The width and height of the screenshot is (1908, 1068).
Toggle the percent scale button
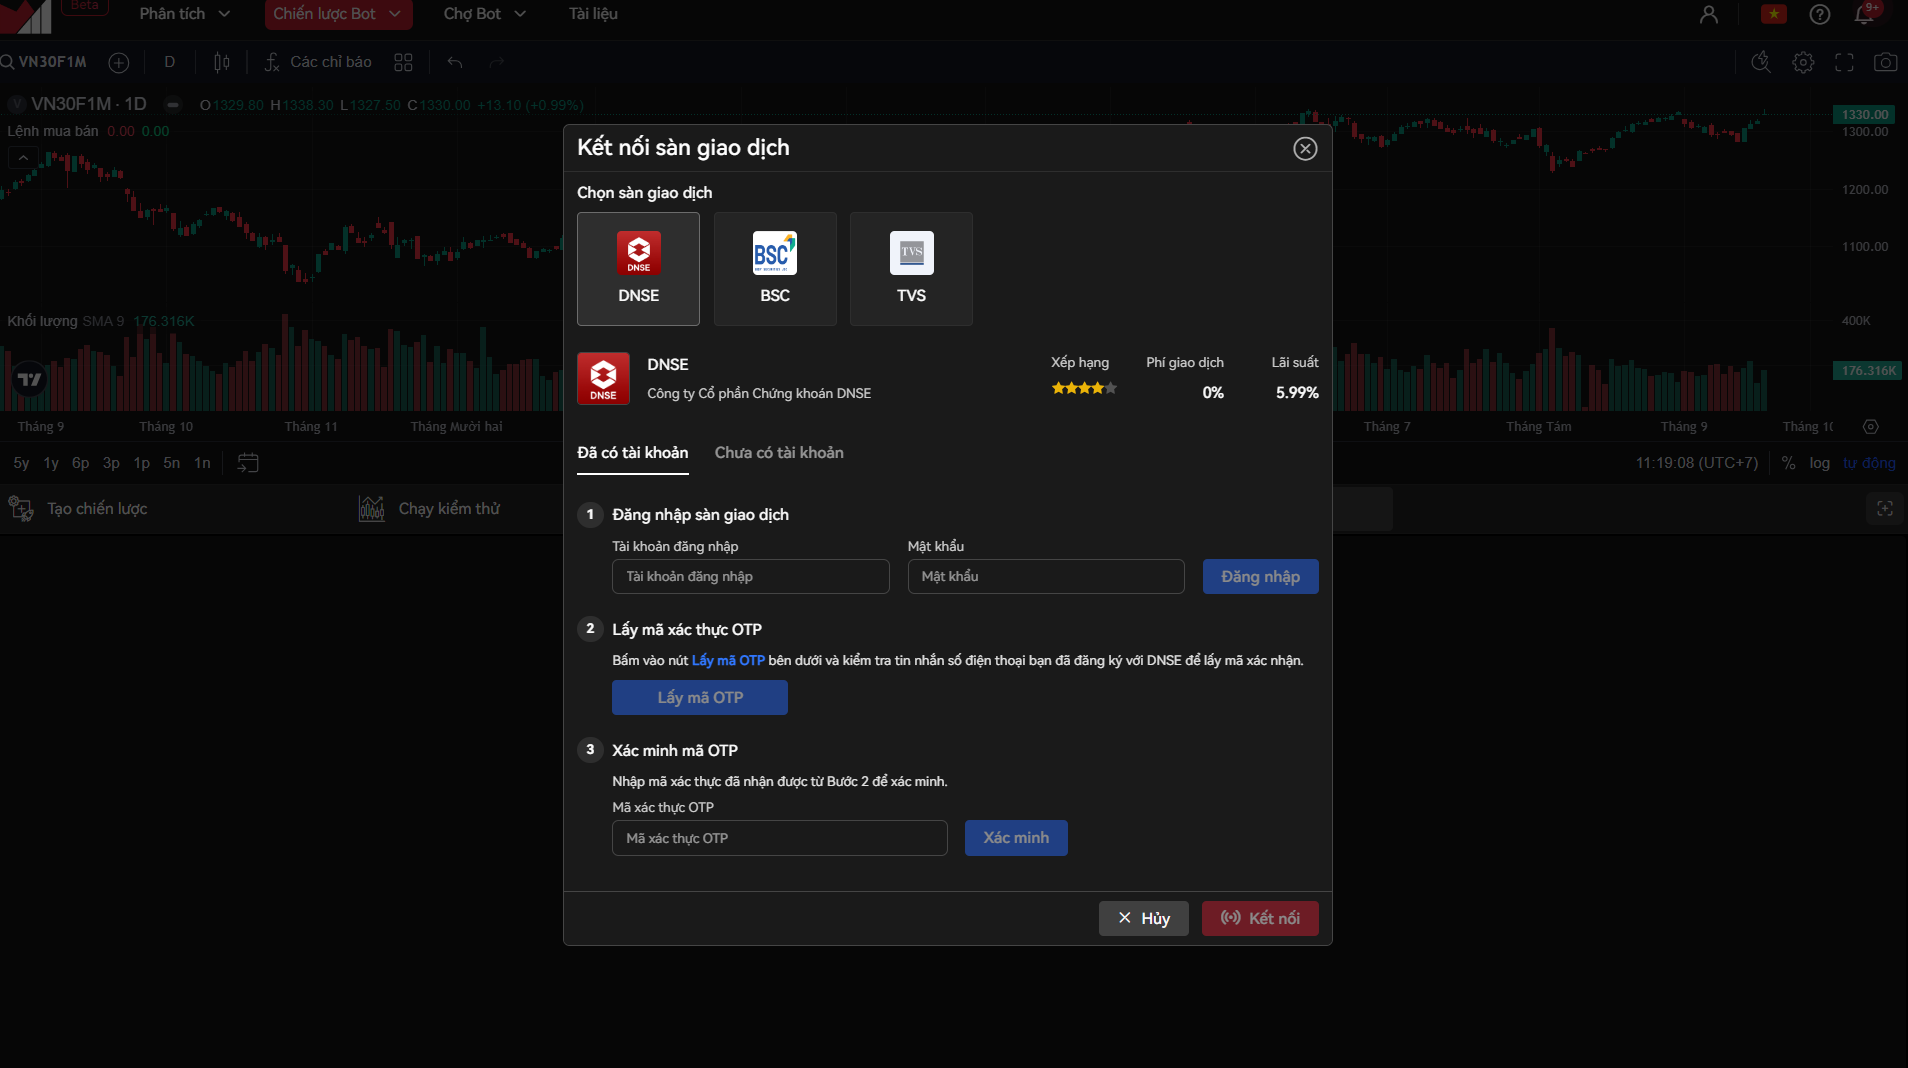pos(1788,463)
